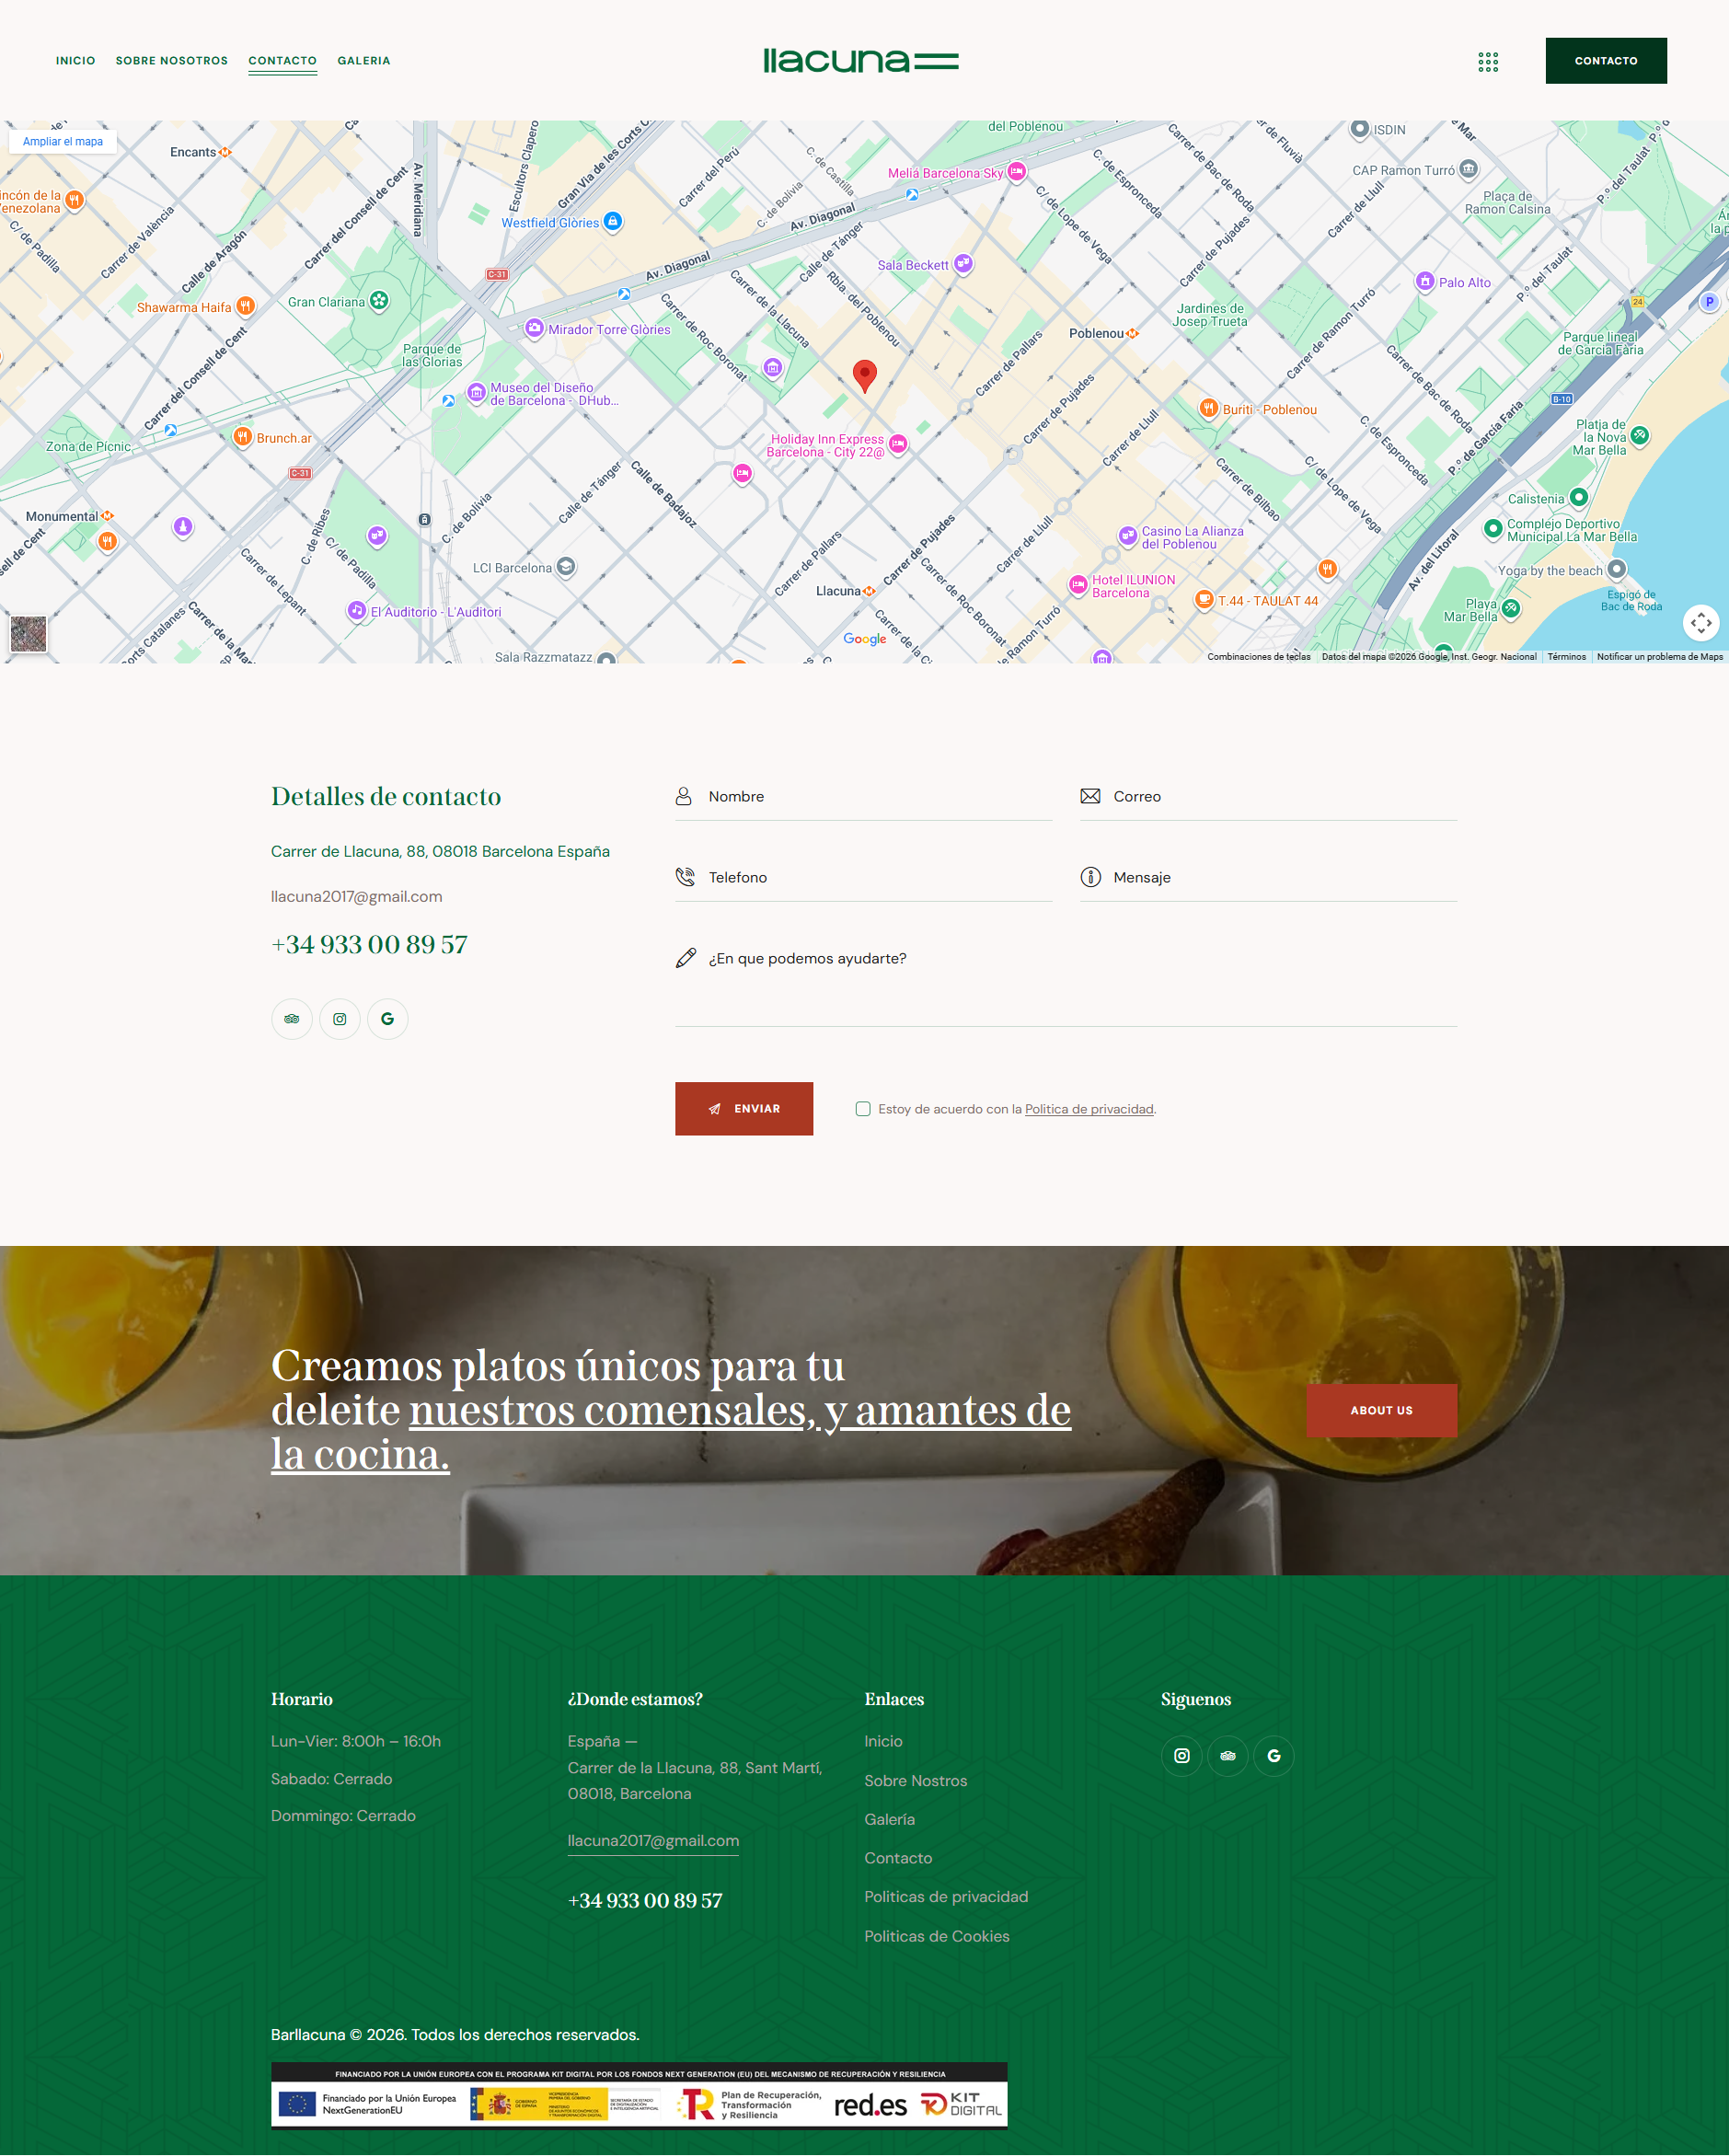Open the dotted grid menu icon in header
Image resolution: width=1729 pixels, height=2156 pixels.
(x=1488, y=62)
